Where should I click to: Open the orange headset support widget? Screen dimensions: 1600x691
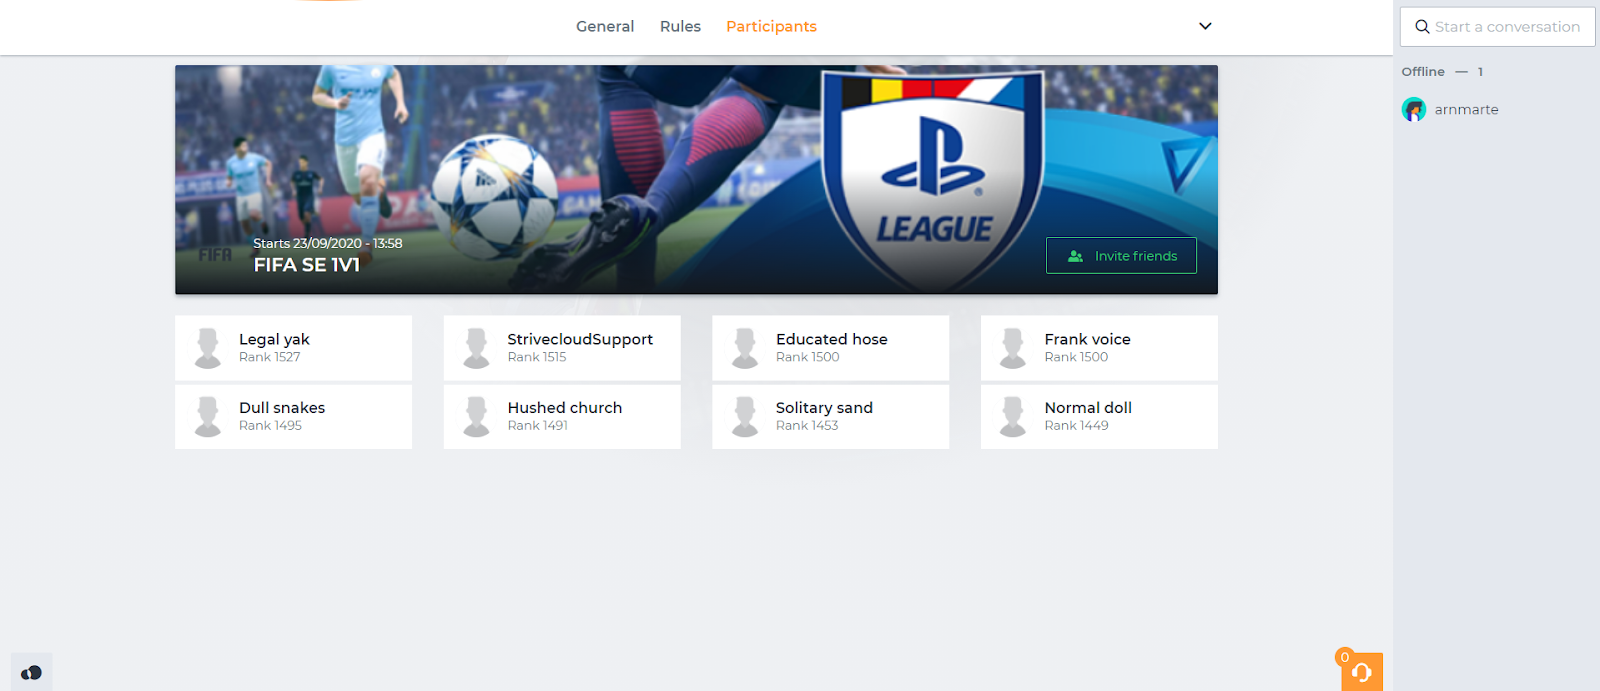(x=1362, y=672)
